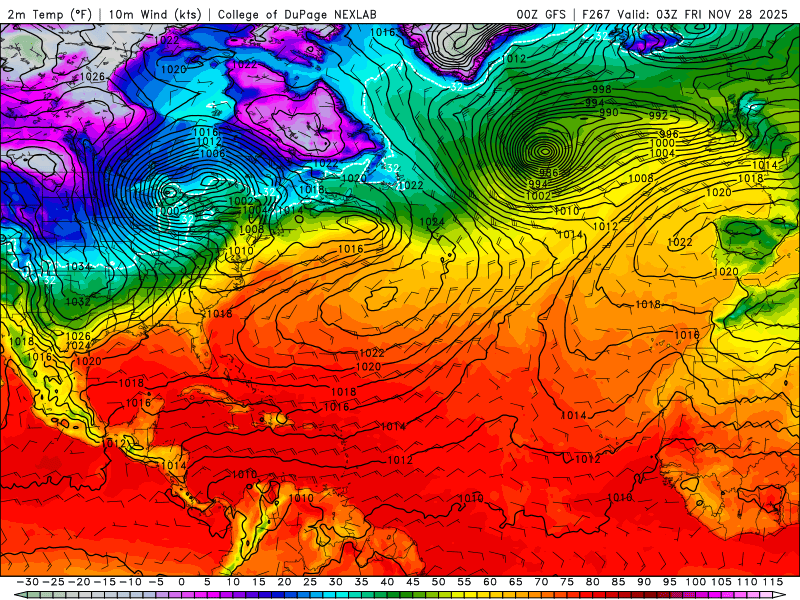Click the 1032 isobar pressure label

click(78, 302)
